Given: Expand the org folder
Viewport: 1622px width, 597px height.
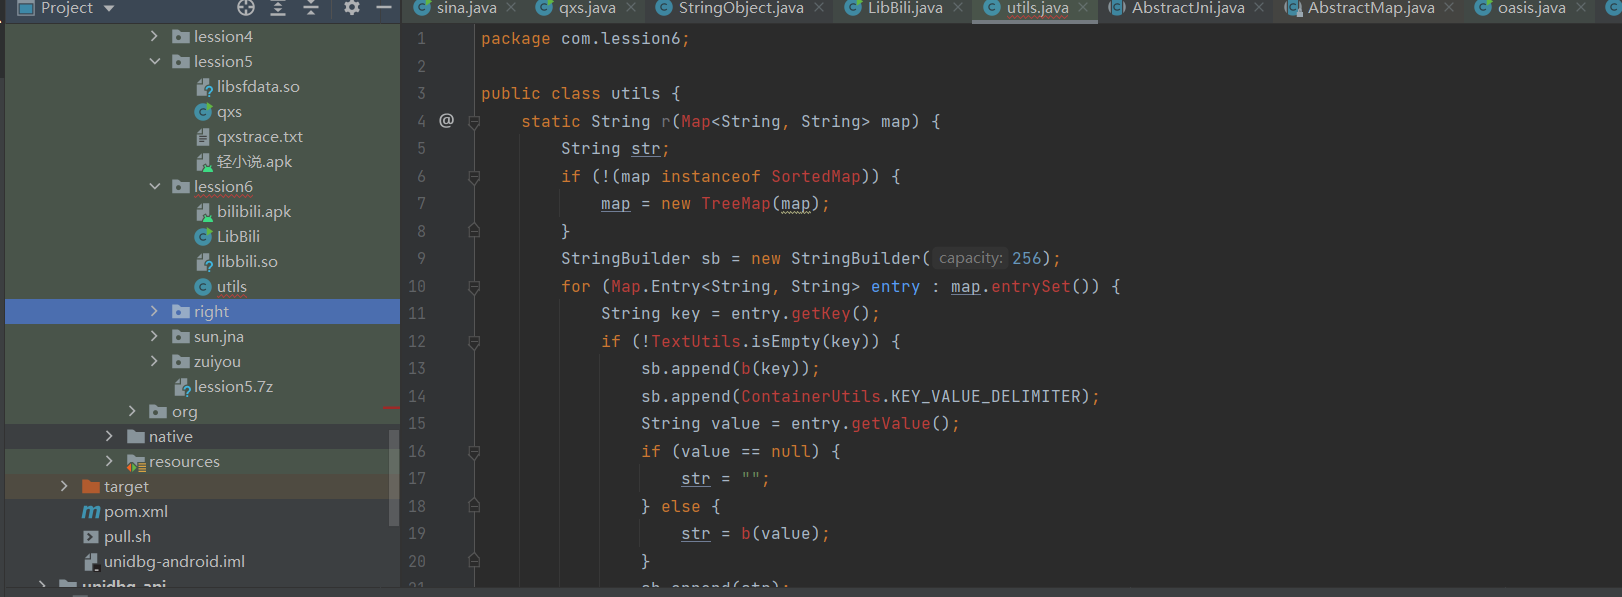Looking at the screenshot, I should pos(132,411).
